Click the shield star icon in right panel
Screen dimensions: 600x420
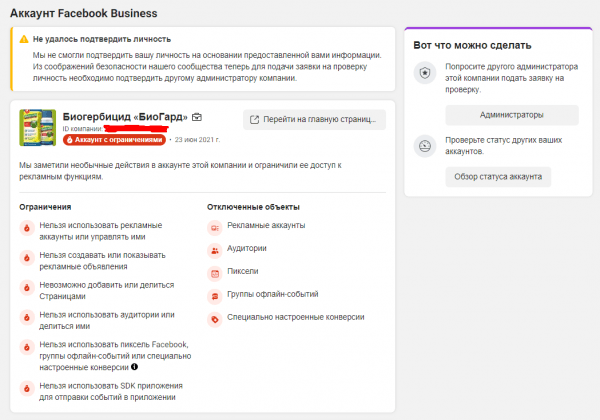[425, 73]
